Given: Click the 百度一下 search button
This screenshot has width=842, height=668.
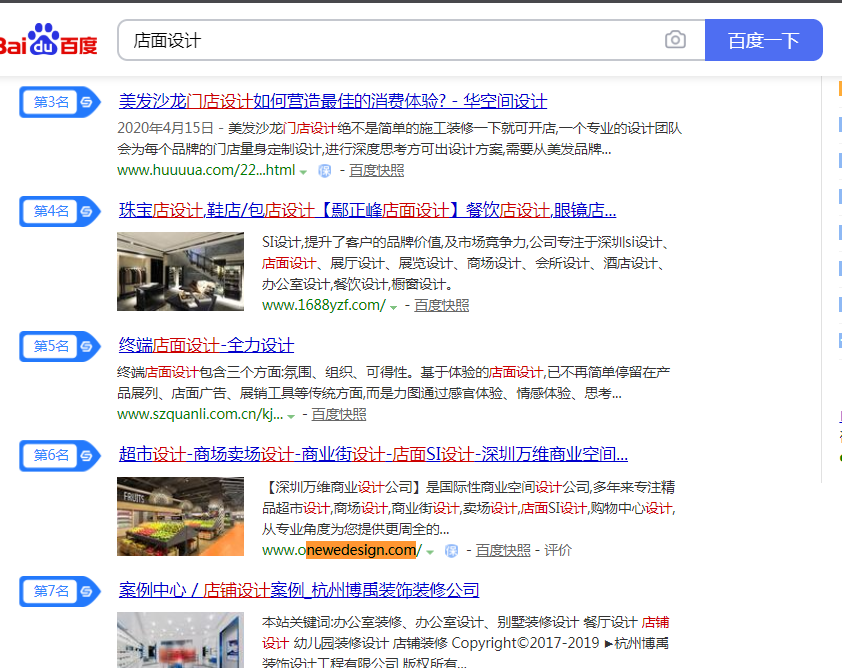Looking at the screenshot, I should pos(763,40).
